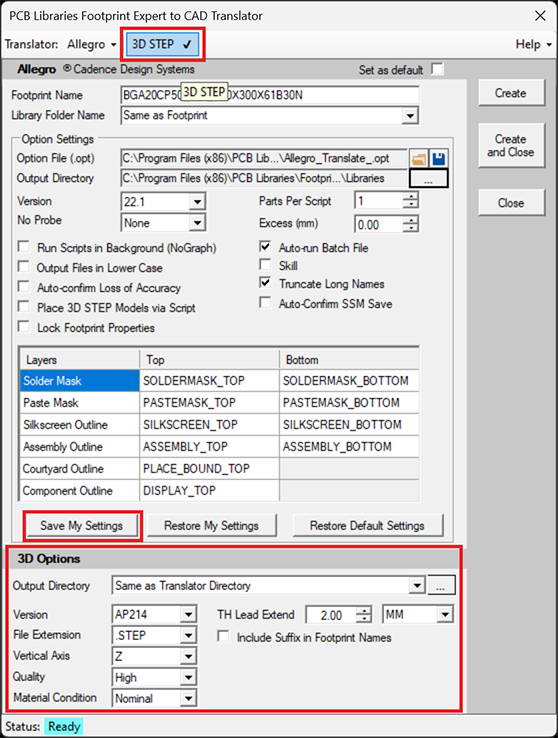This screenshot has width=558, height=738.
Task: Expand the Version 22.1 dropdown
Action: pos(197,202)
